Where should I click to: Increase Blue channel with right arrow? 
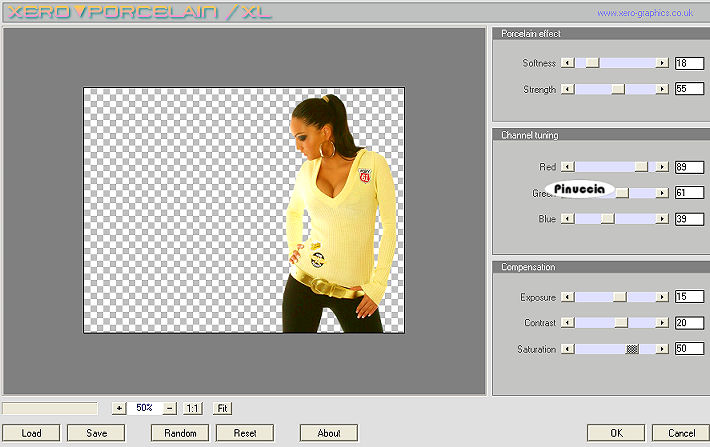tap(662, 219)
